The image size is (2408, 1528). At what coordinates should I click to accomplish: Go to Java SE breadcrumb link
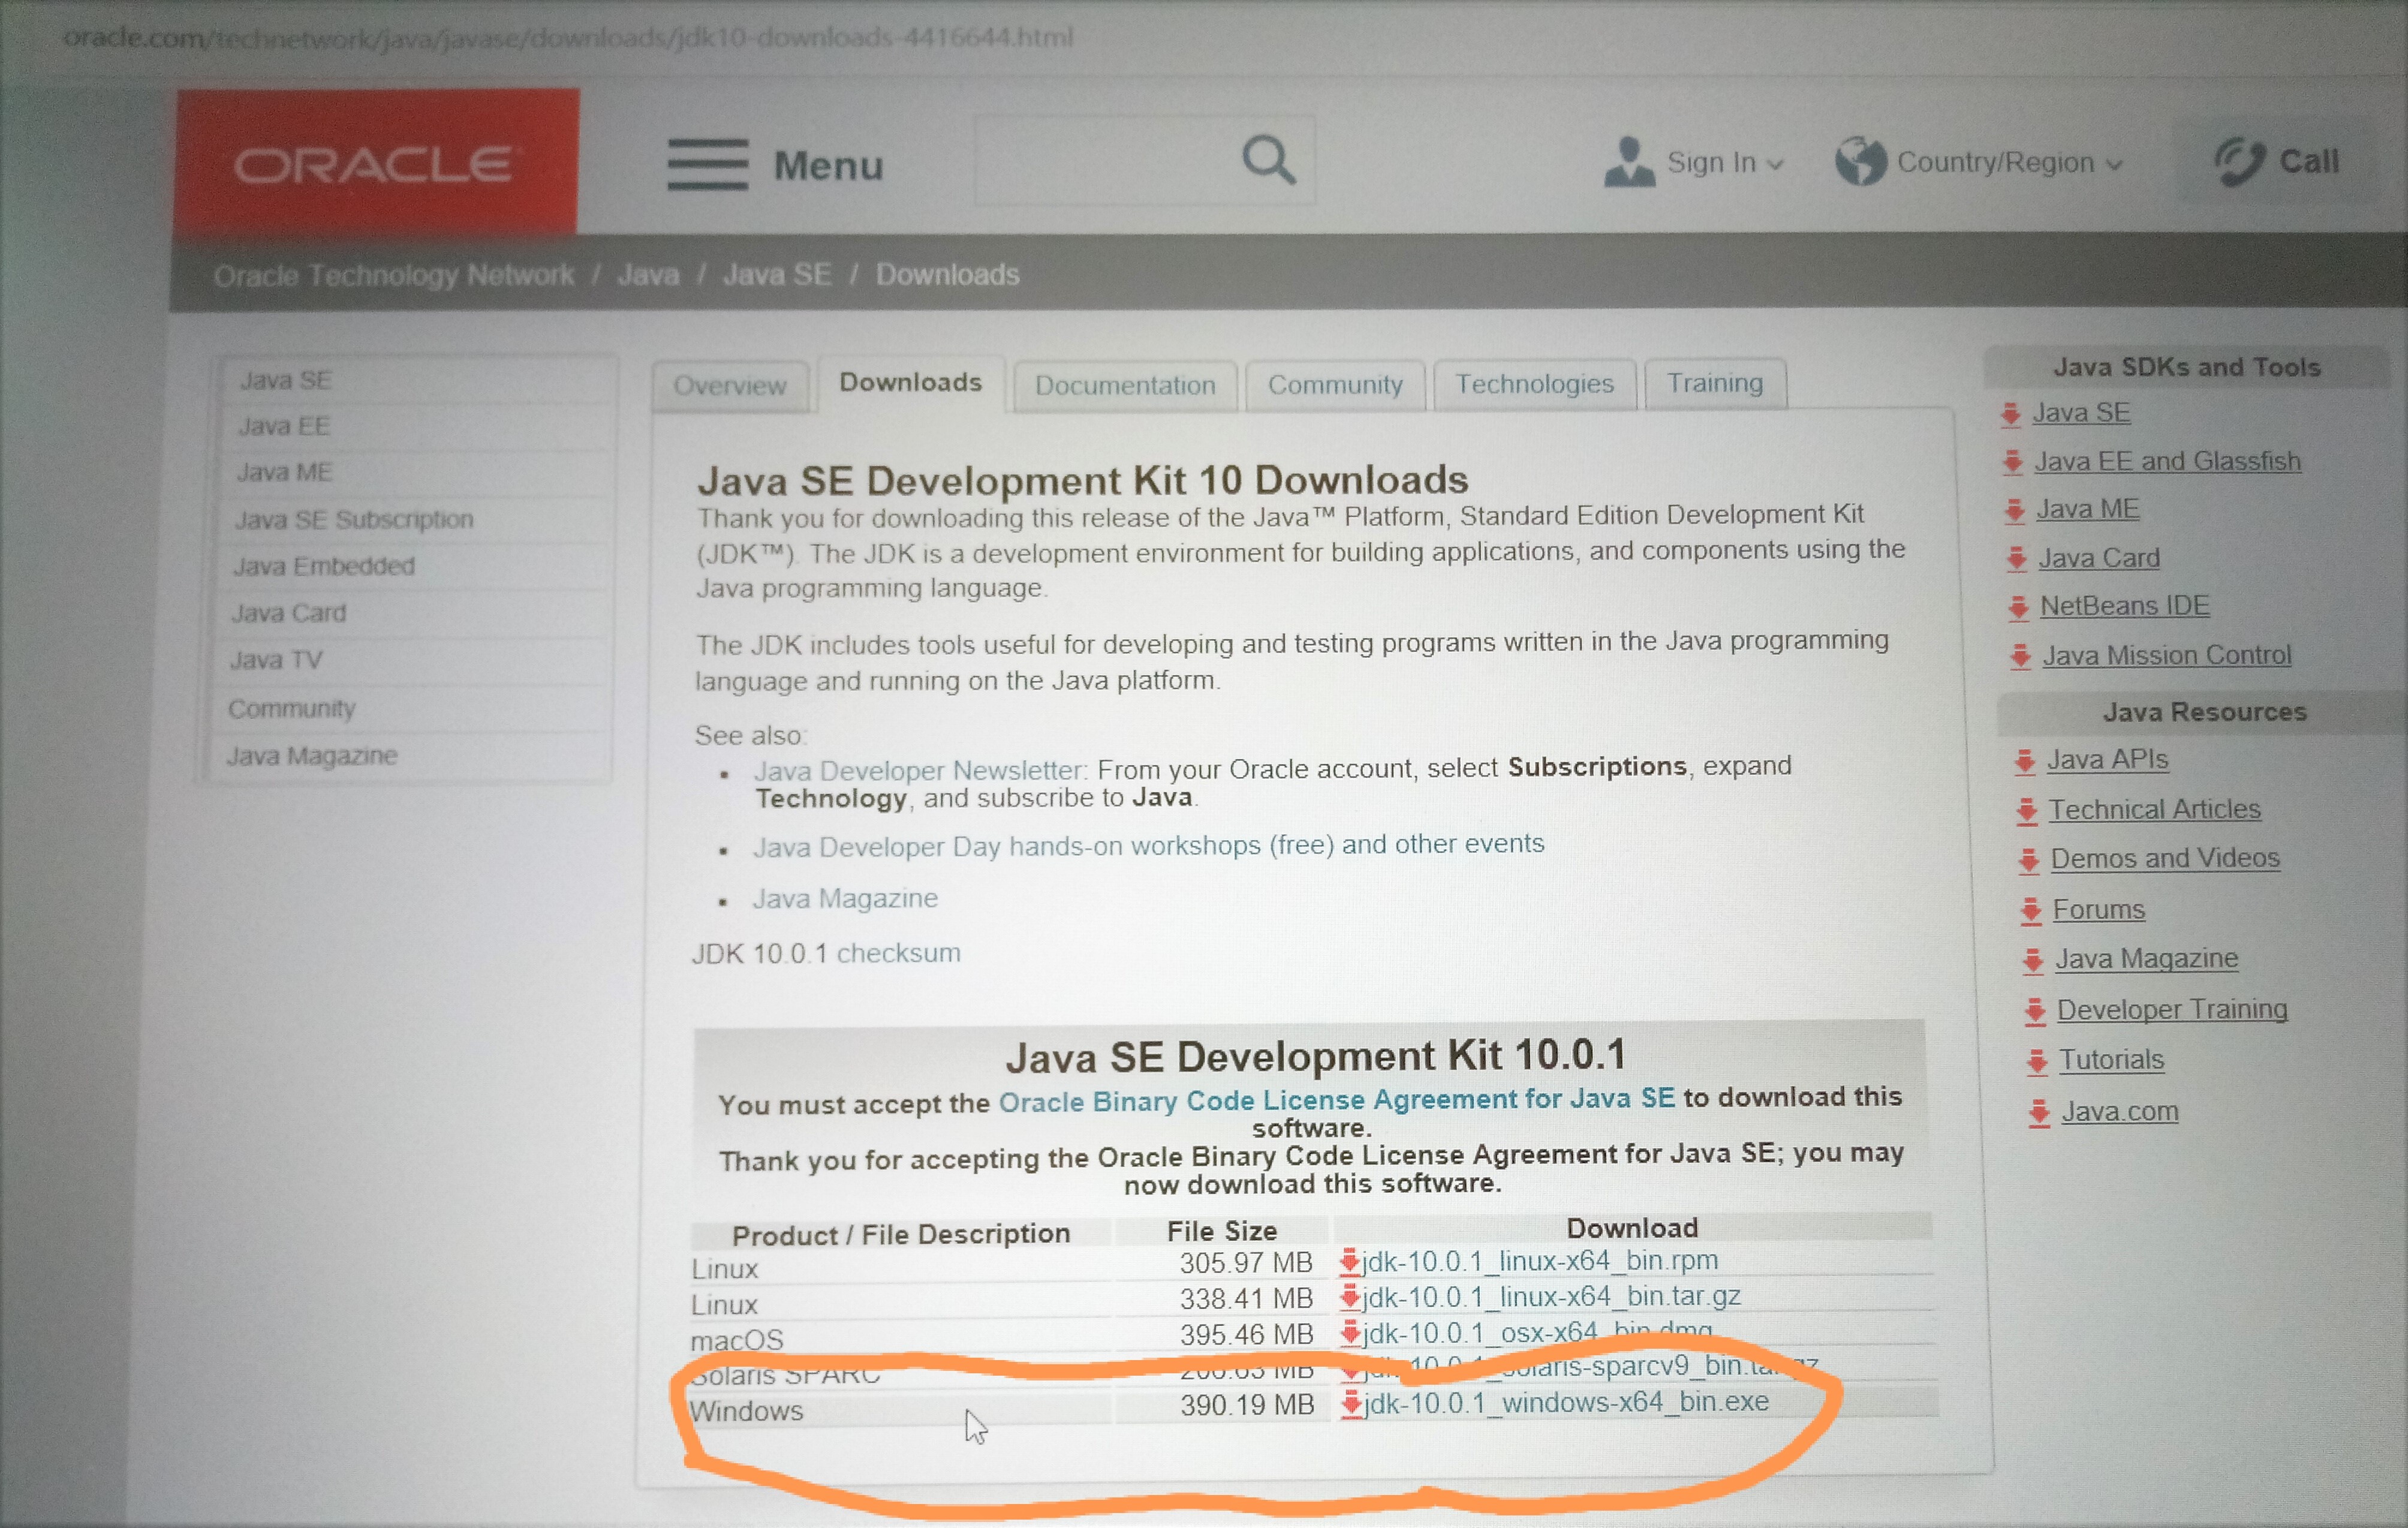[777, 275]
